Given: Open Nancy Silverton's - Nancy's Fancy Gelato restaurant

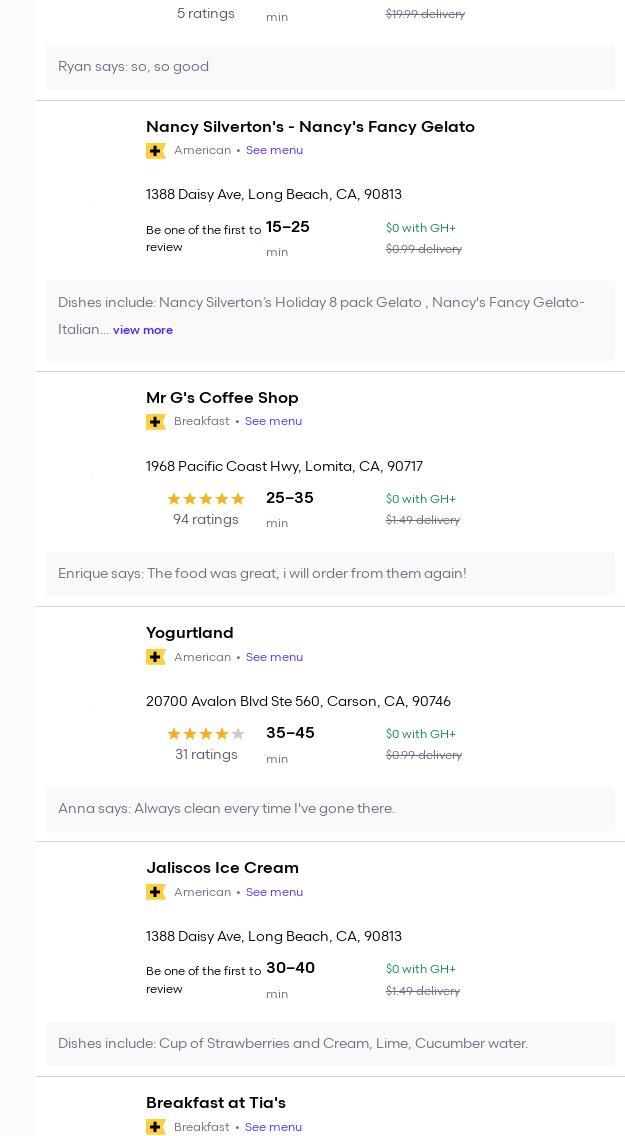Looking at the screenshot, I should (x=310, y=127).
